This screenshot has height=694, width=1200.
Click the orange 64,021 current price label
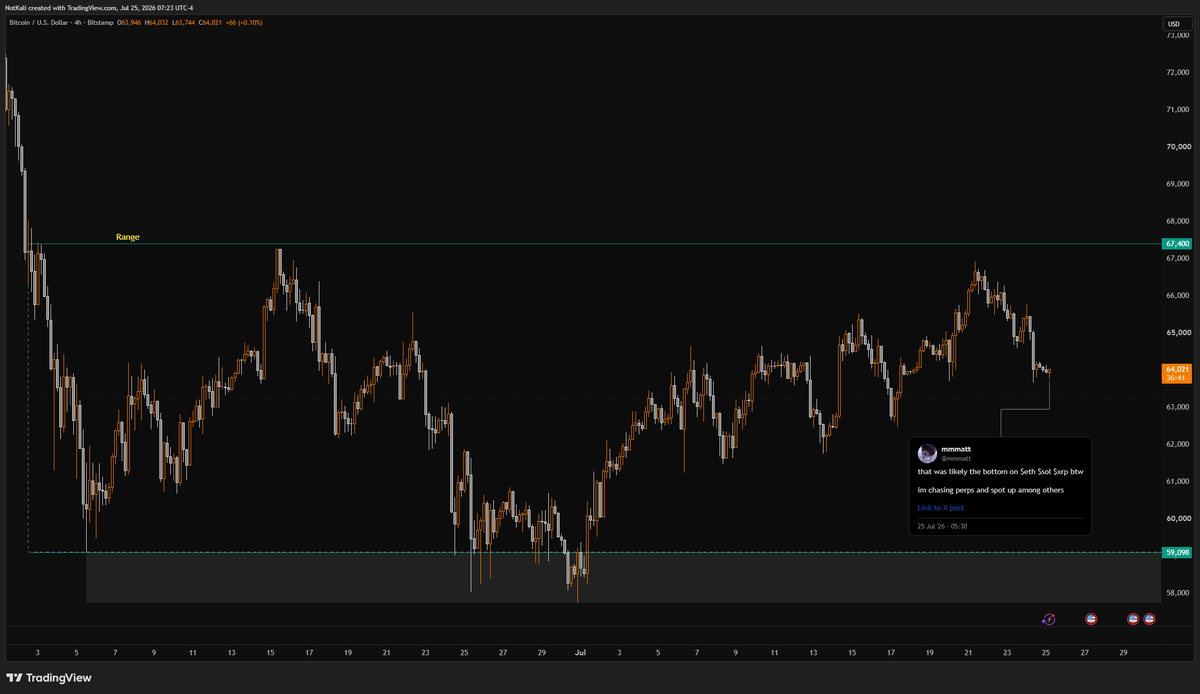(1177, 373)
